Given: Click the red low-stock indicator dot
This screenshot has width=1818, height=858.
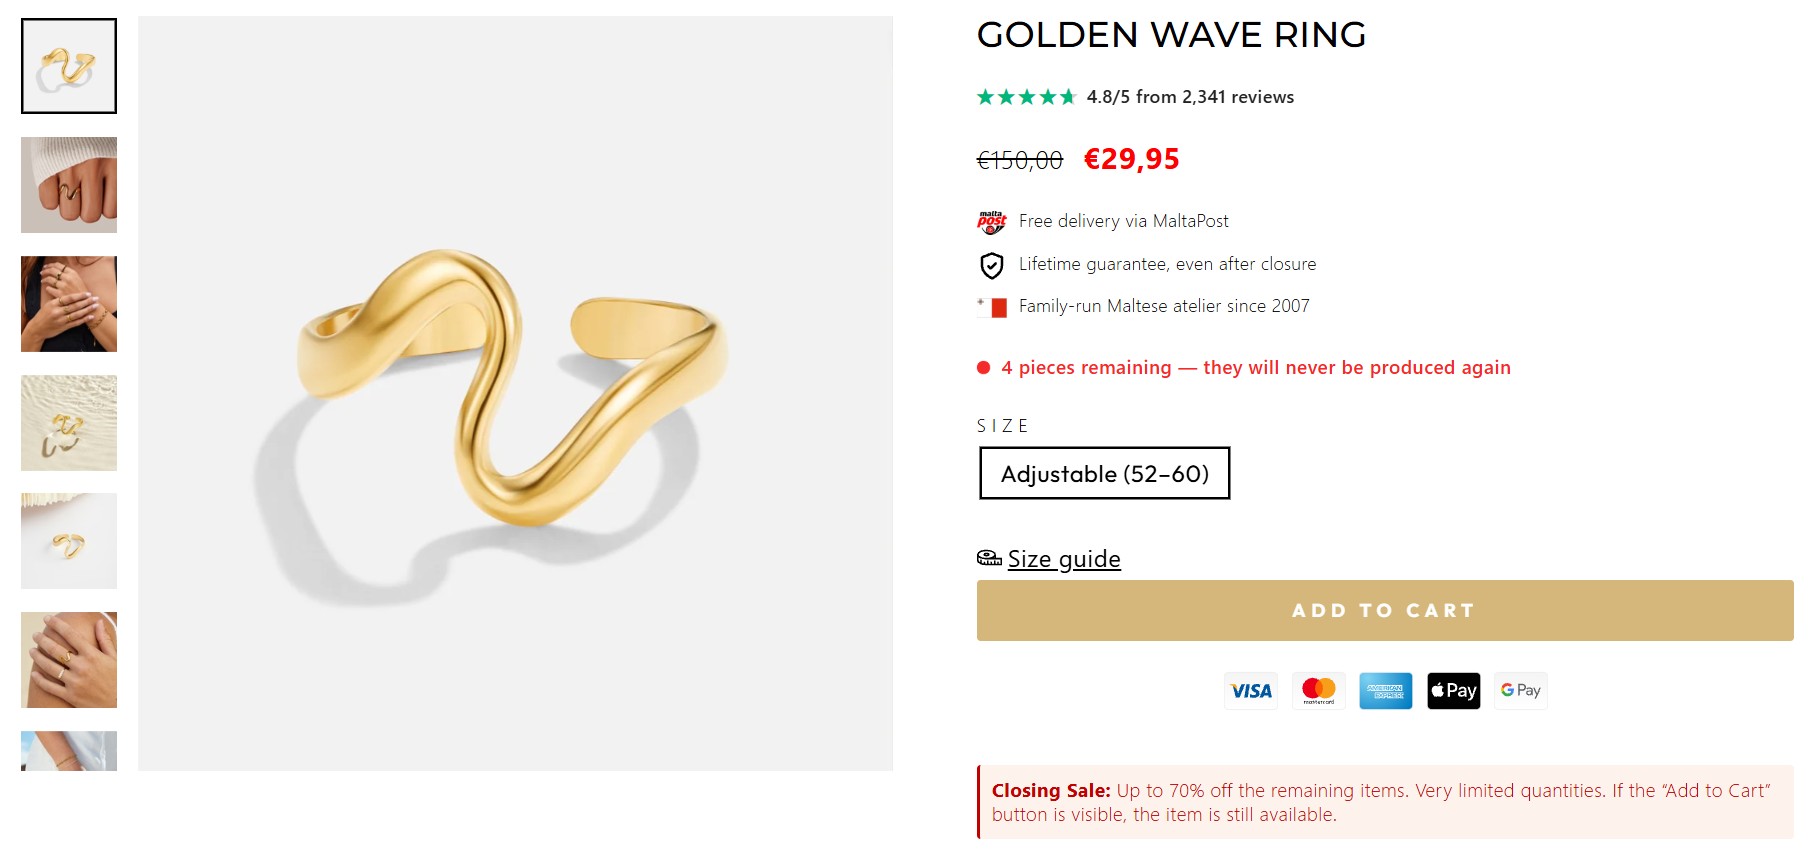Looking at the screenshot, I should pos(983,368).
